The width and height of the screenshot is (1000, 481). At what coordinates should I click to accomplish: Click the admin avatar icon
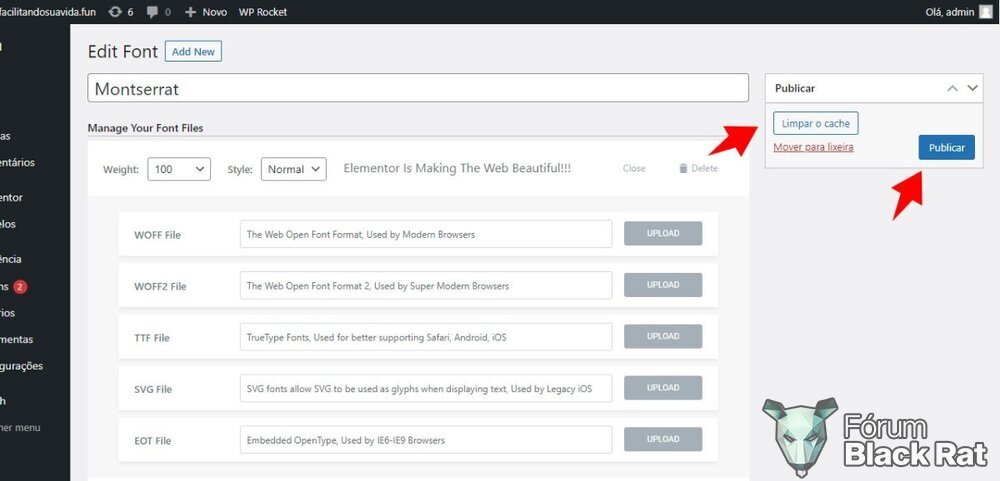coord(985,11)
